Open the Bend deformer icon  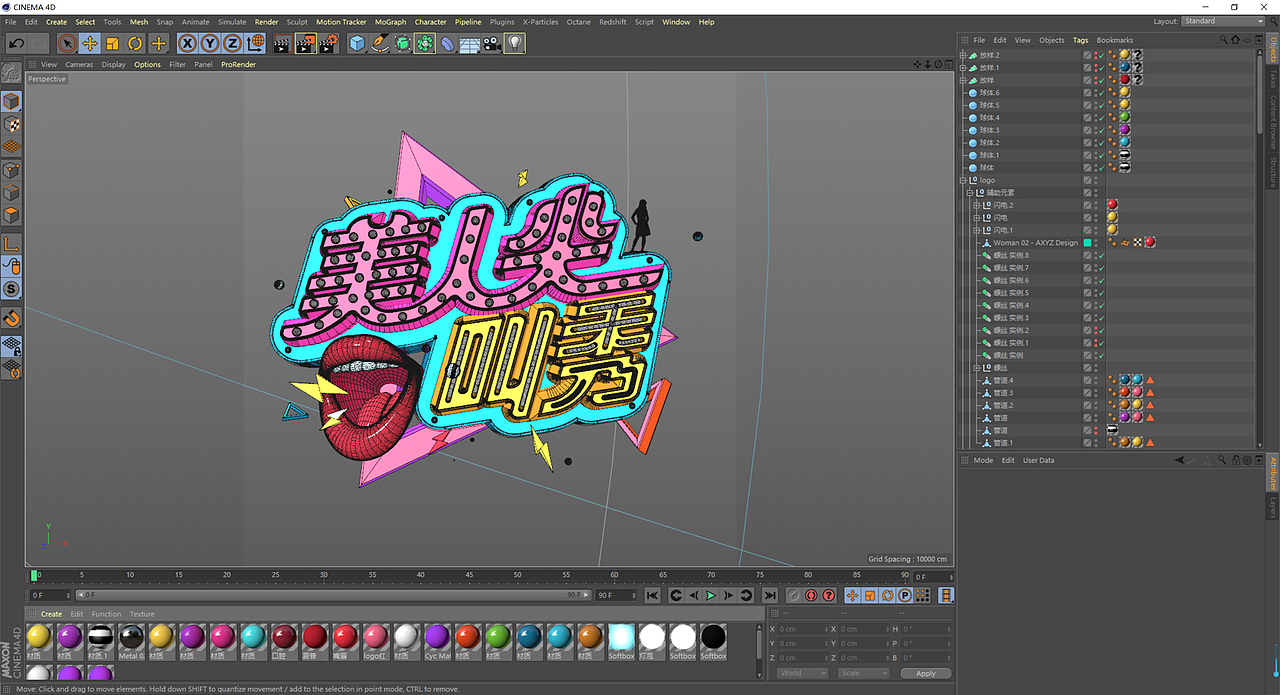tap(447, 43)
